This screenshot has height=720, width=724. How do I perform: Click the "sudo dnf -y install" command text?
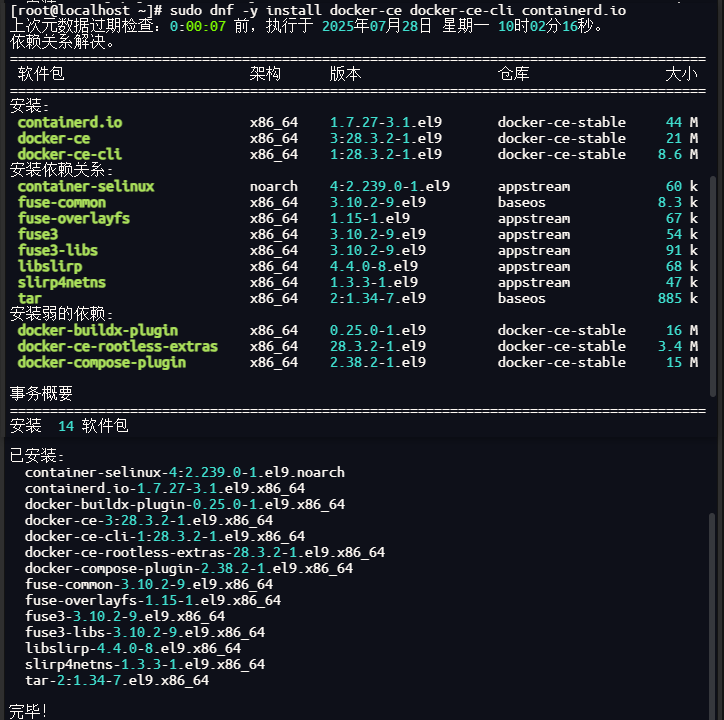click(x=246, y=10)
